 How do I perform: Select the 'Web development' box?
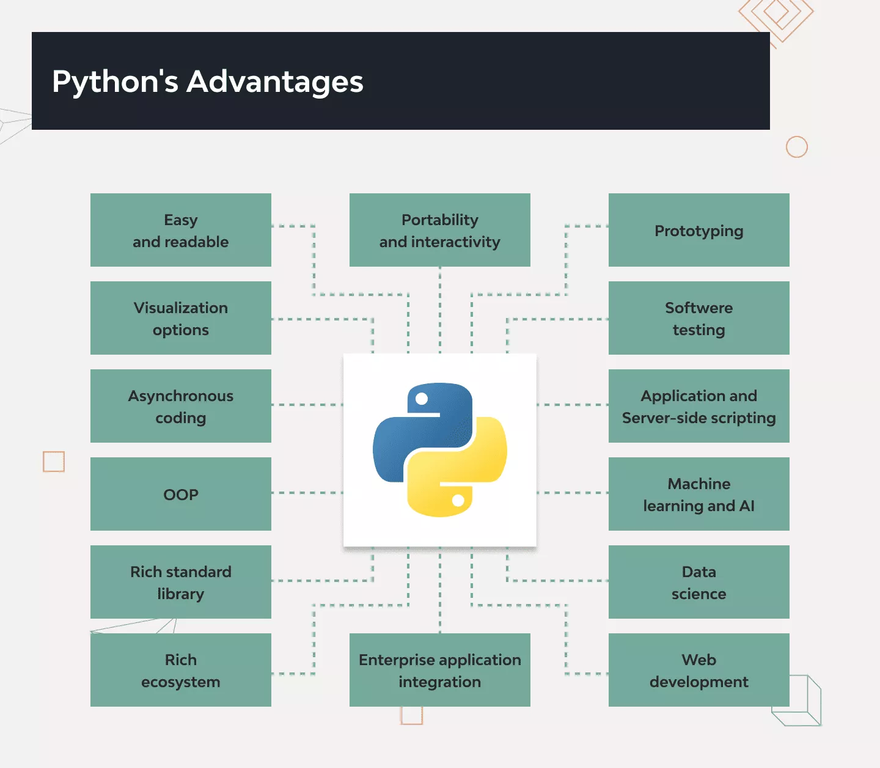[x=699, y=670]
